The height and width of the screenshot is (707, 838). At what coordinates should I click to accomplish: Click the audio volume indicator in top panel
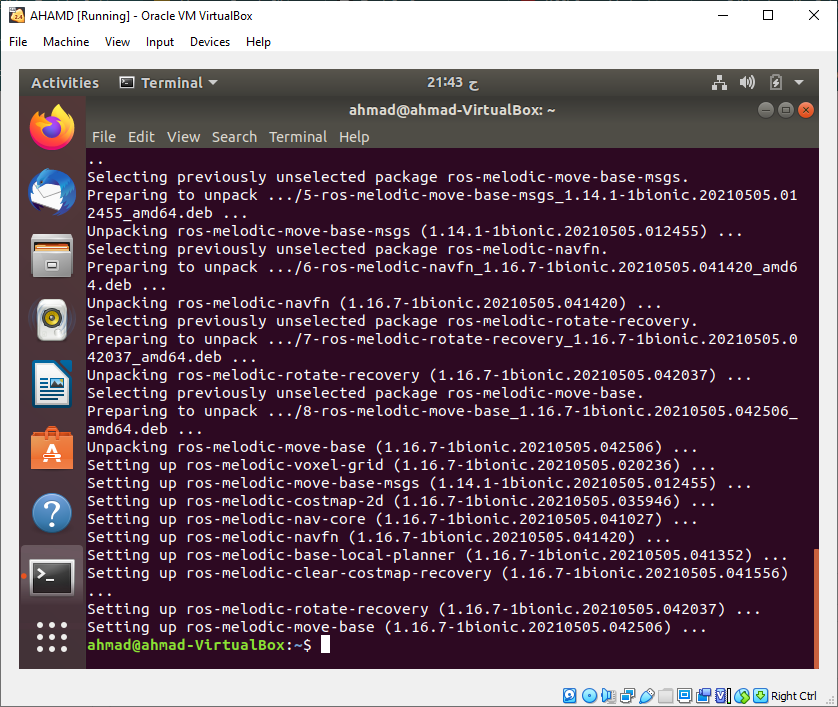pos(748,82)
